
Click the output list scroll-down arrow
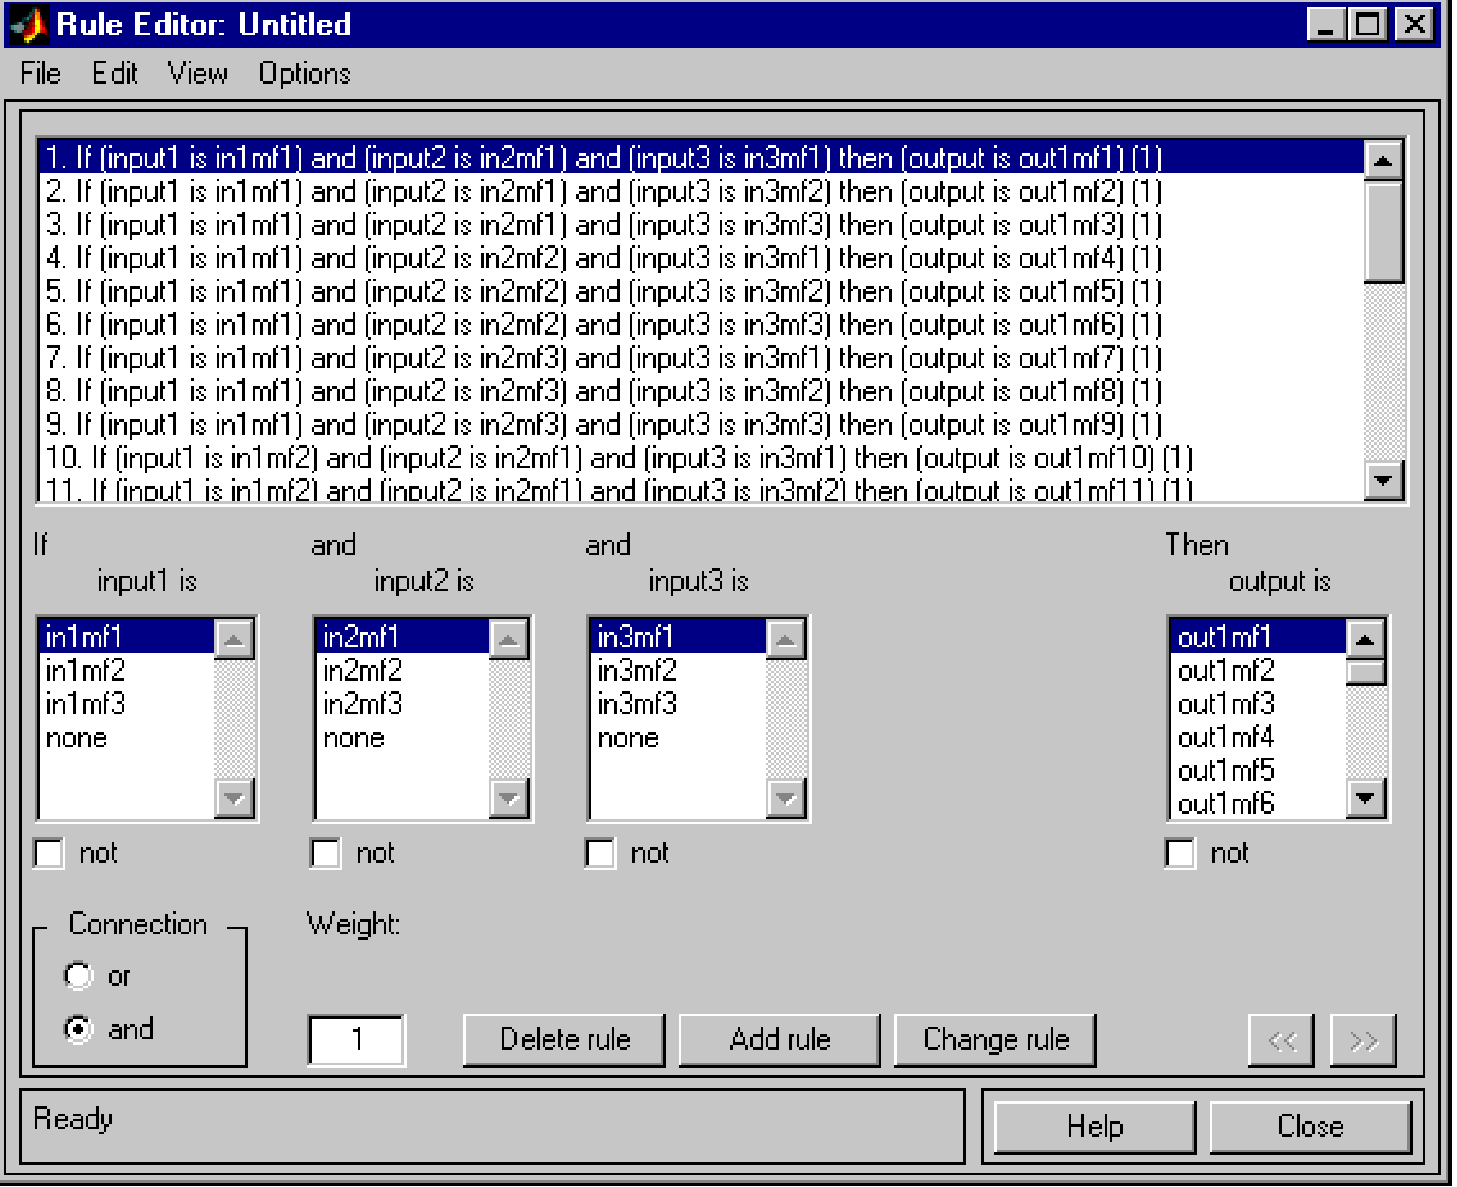coord(1366,798)
